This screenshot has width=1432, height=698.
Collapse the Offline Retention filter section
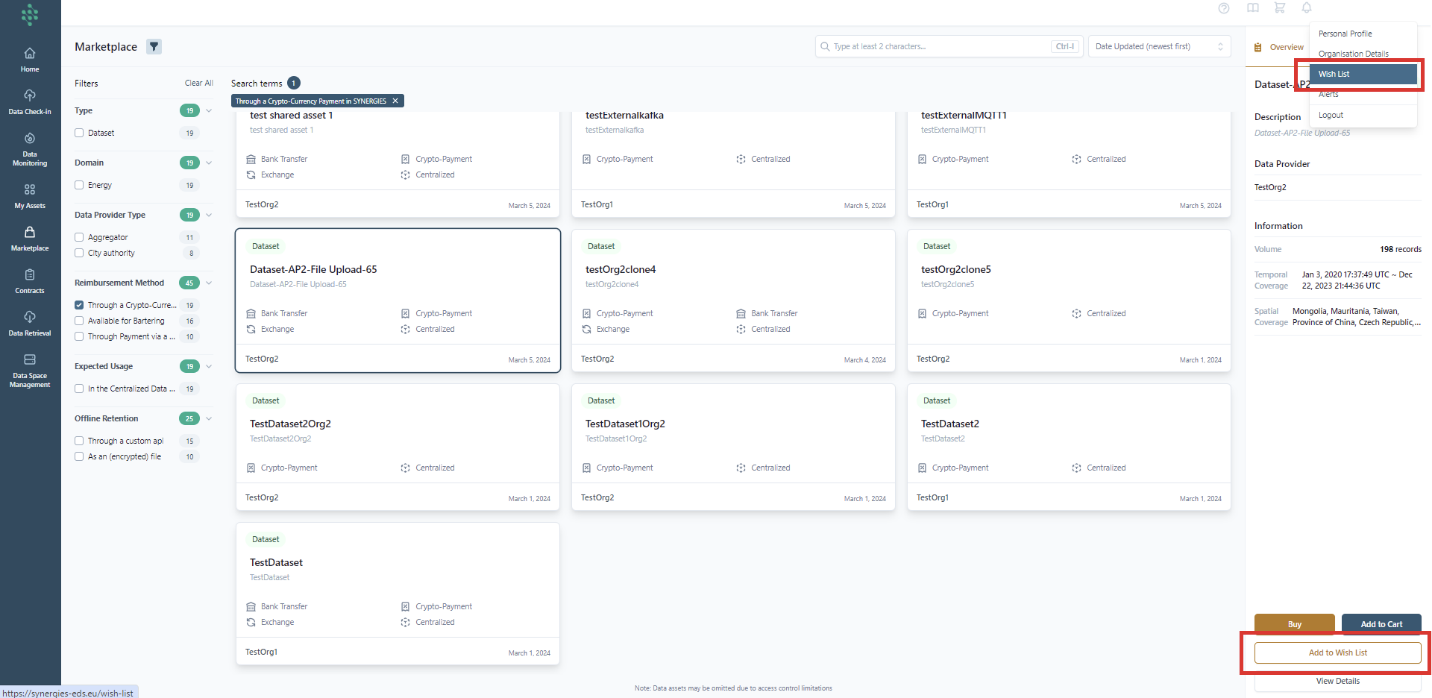pyautogui.click(x=209, y=419)
